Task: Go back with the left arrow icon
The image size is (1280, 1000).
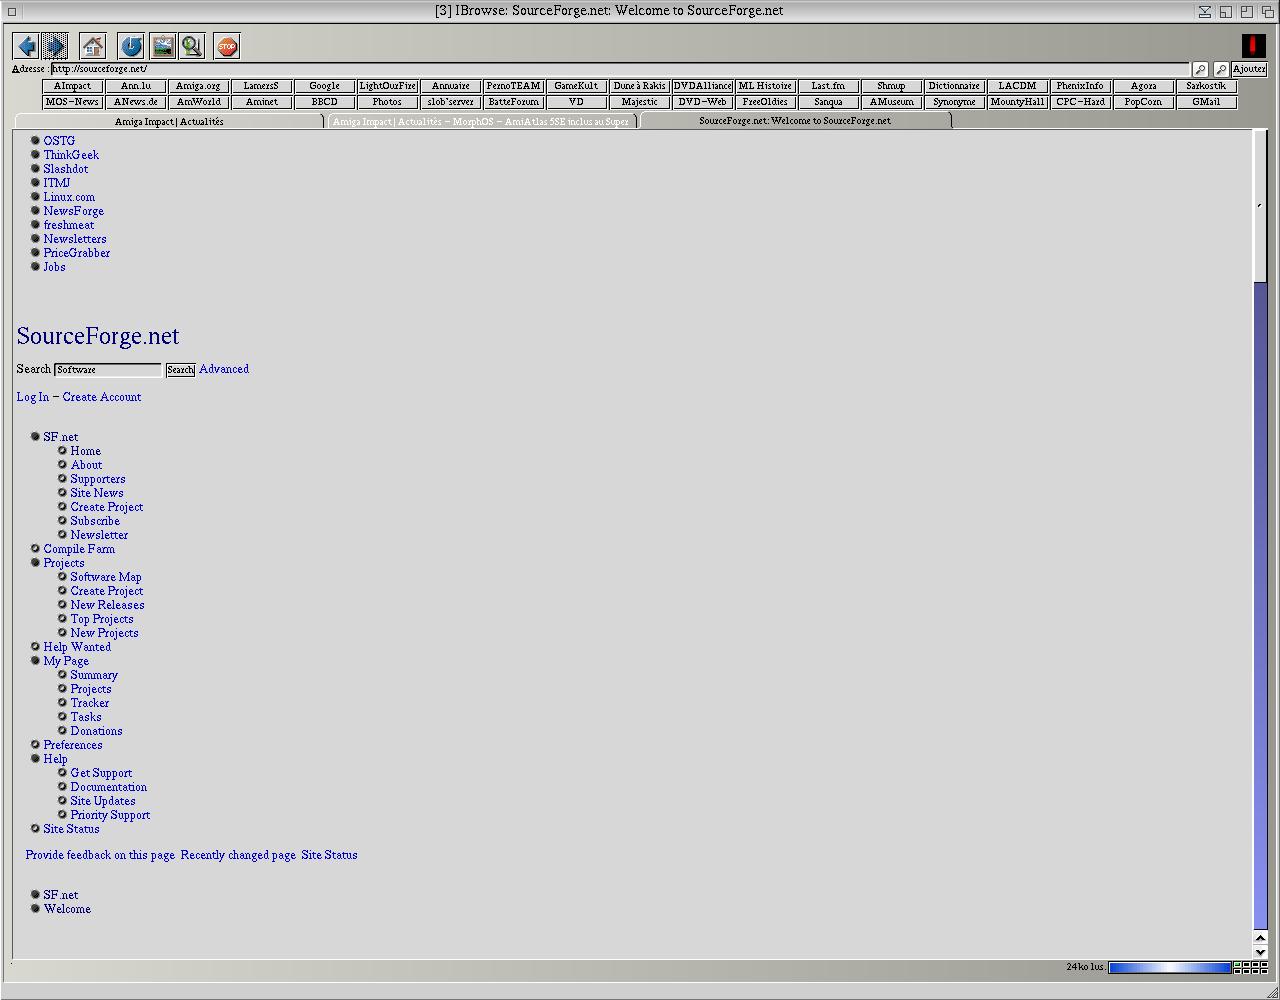Action: pyautogui.click(x=26, y=46)
